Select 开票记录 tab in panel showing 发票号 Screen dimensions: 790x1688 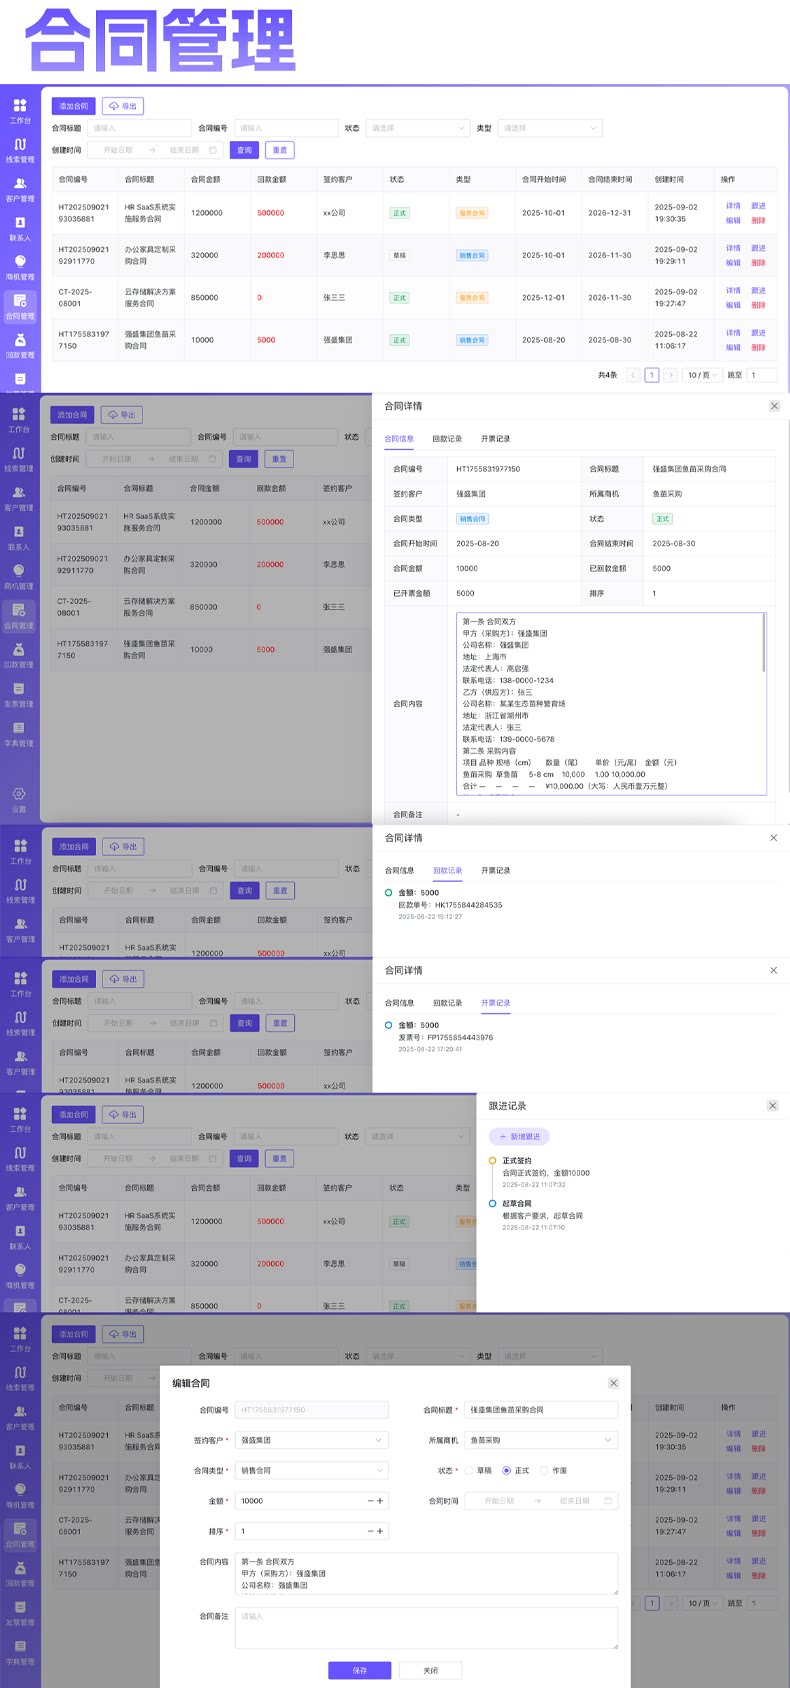click(495, 1003)
